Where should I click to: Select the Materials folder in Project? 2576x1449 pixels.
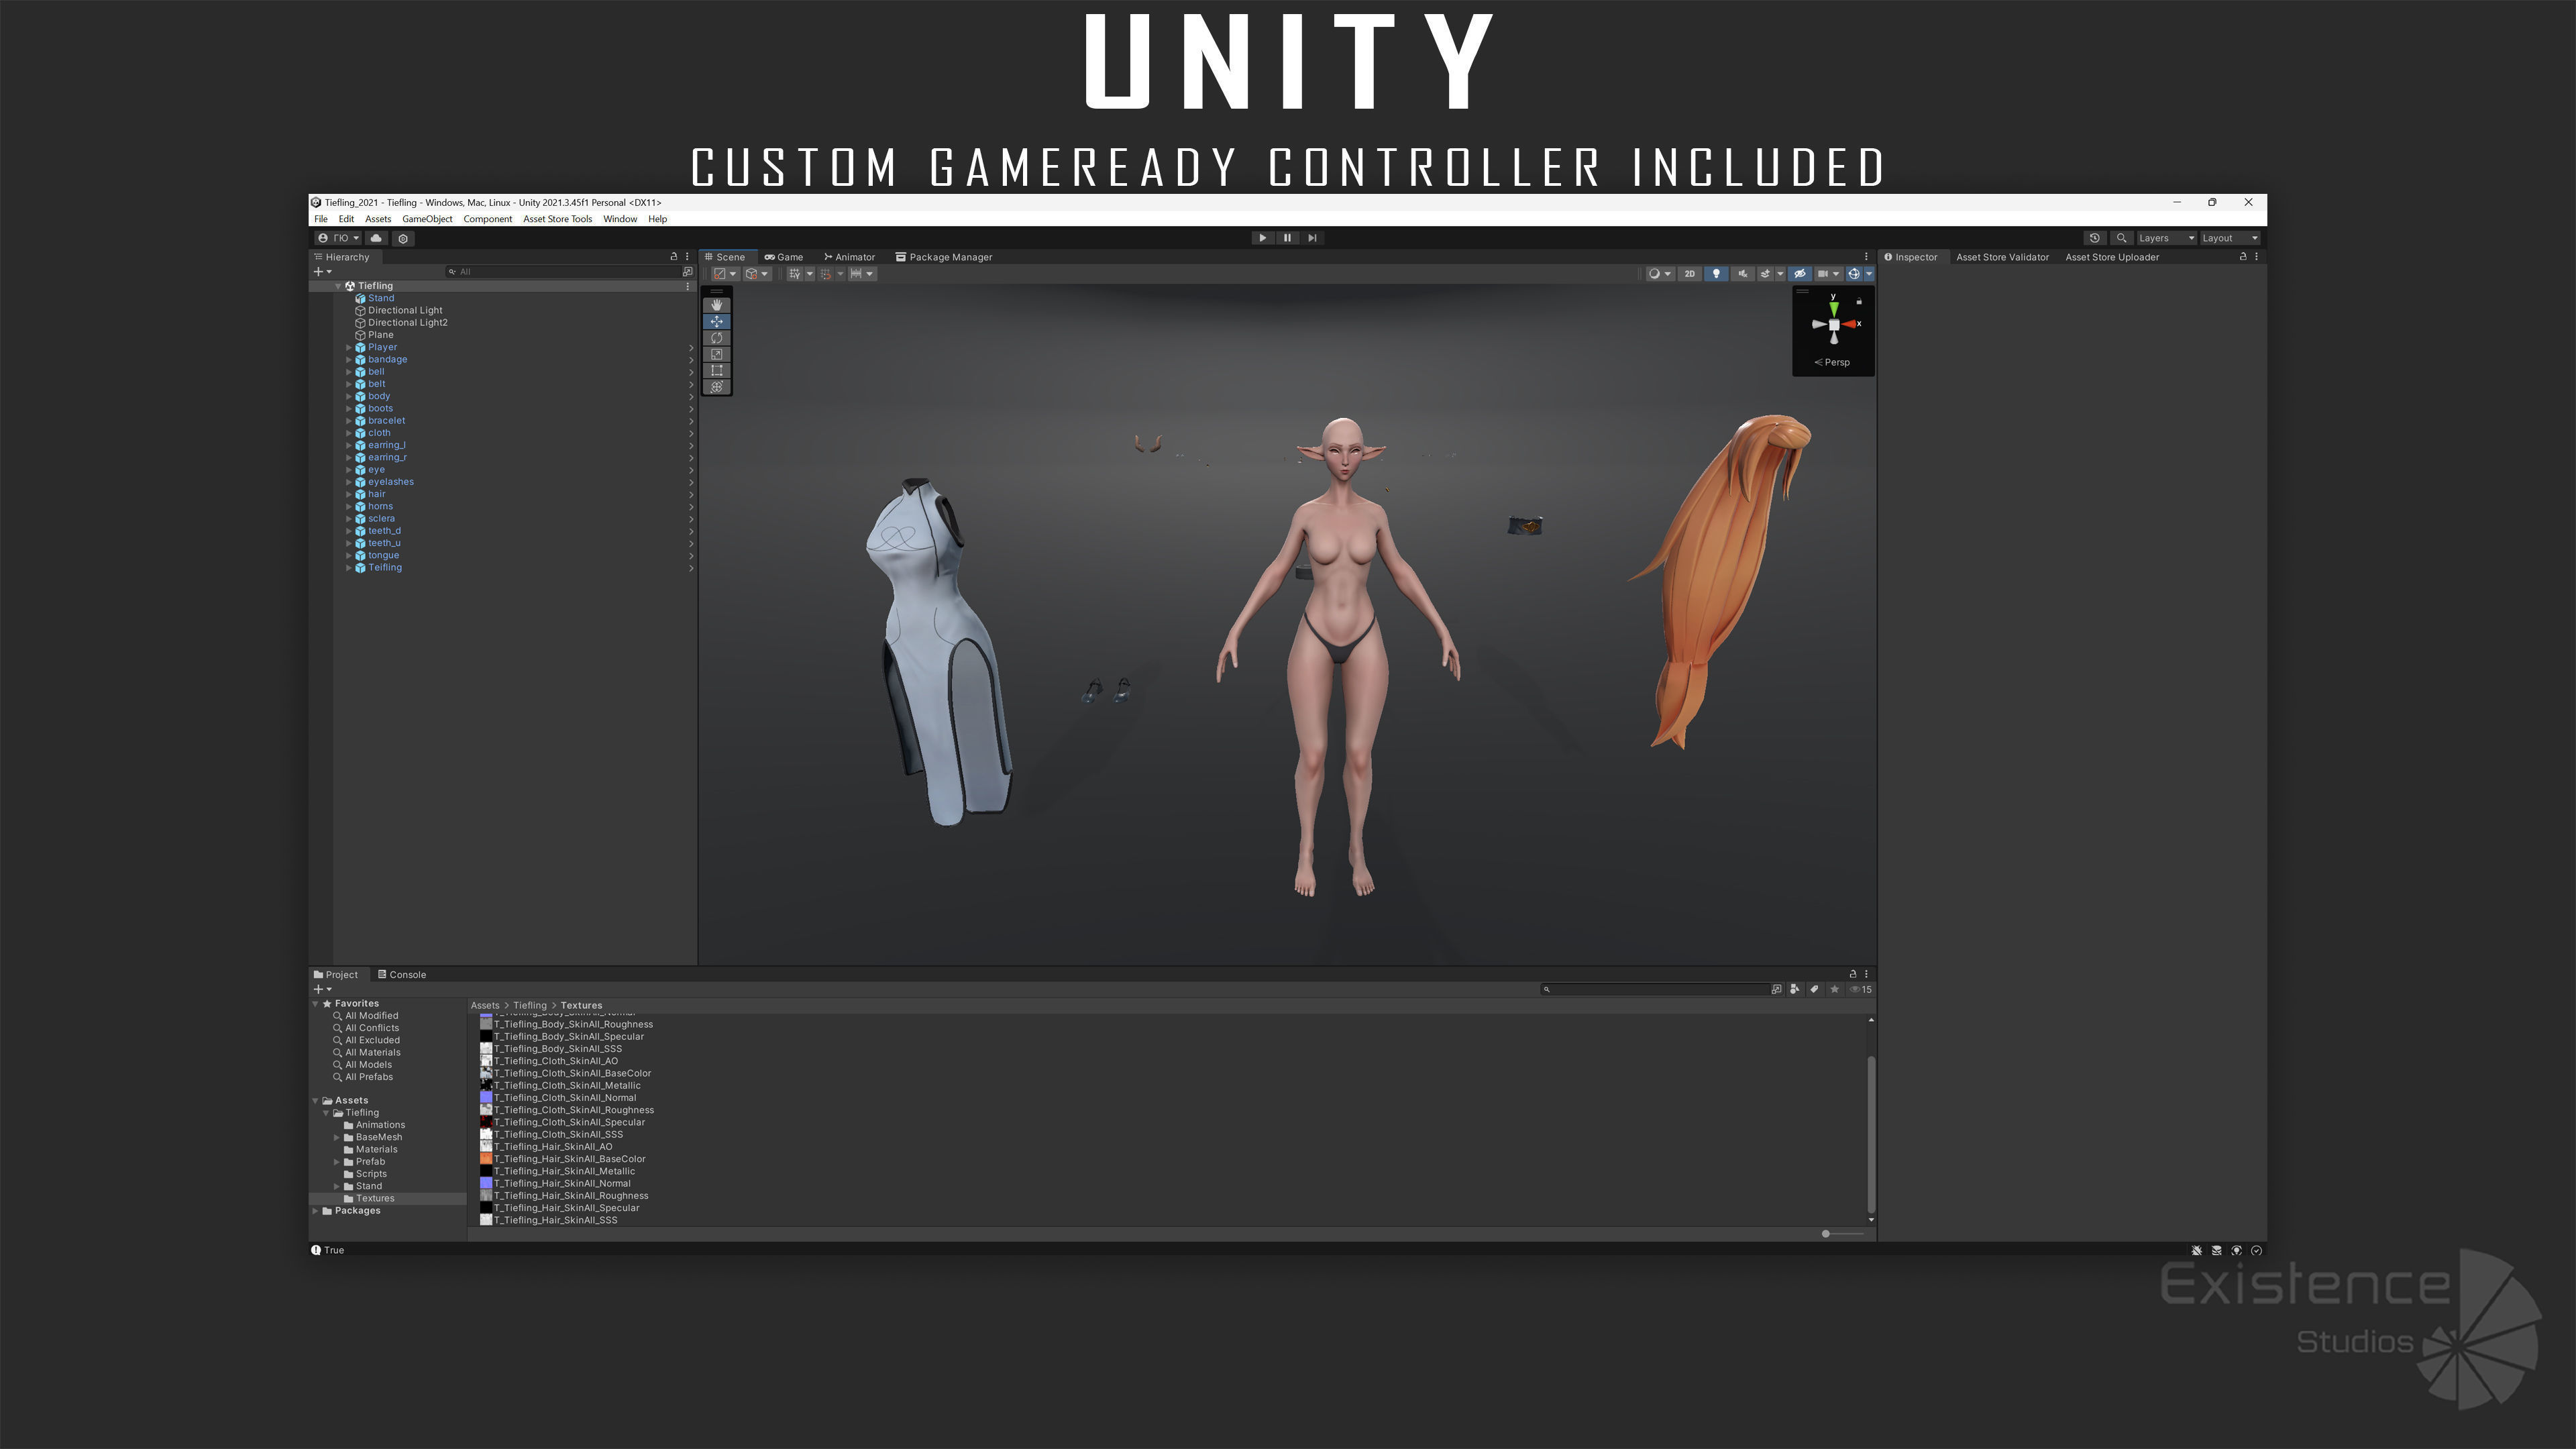click(376, 1150)
